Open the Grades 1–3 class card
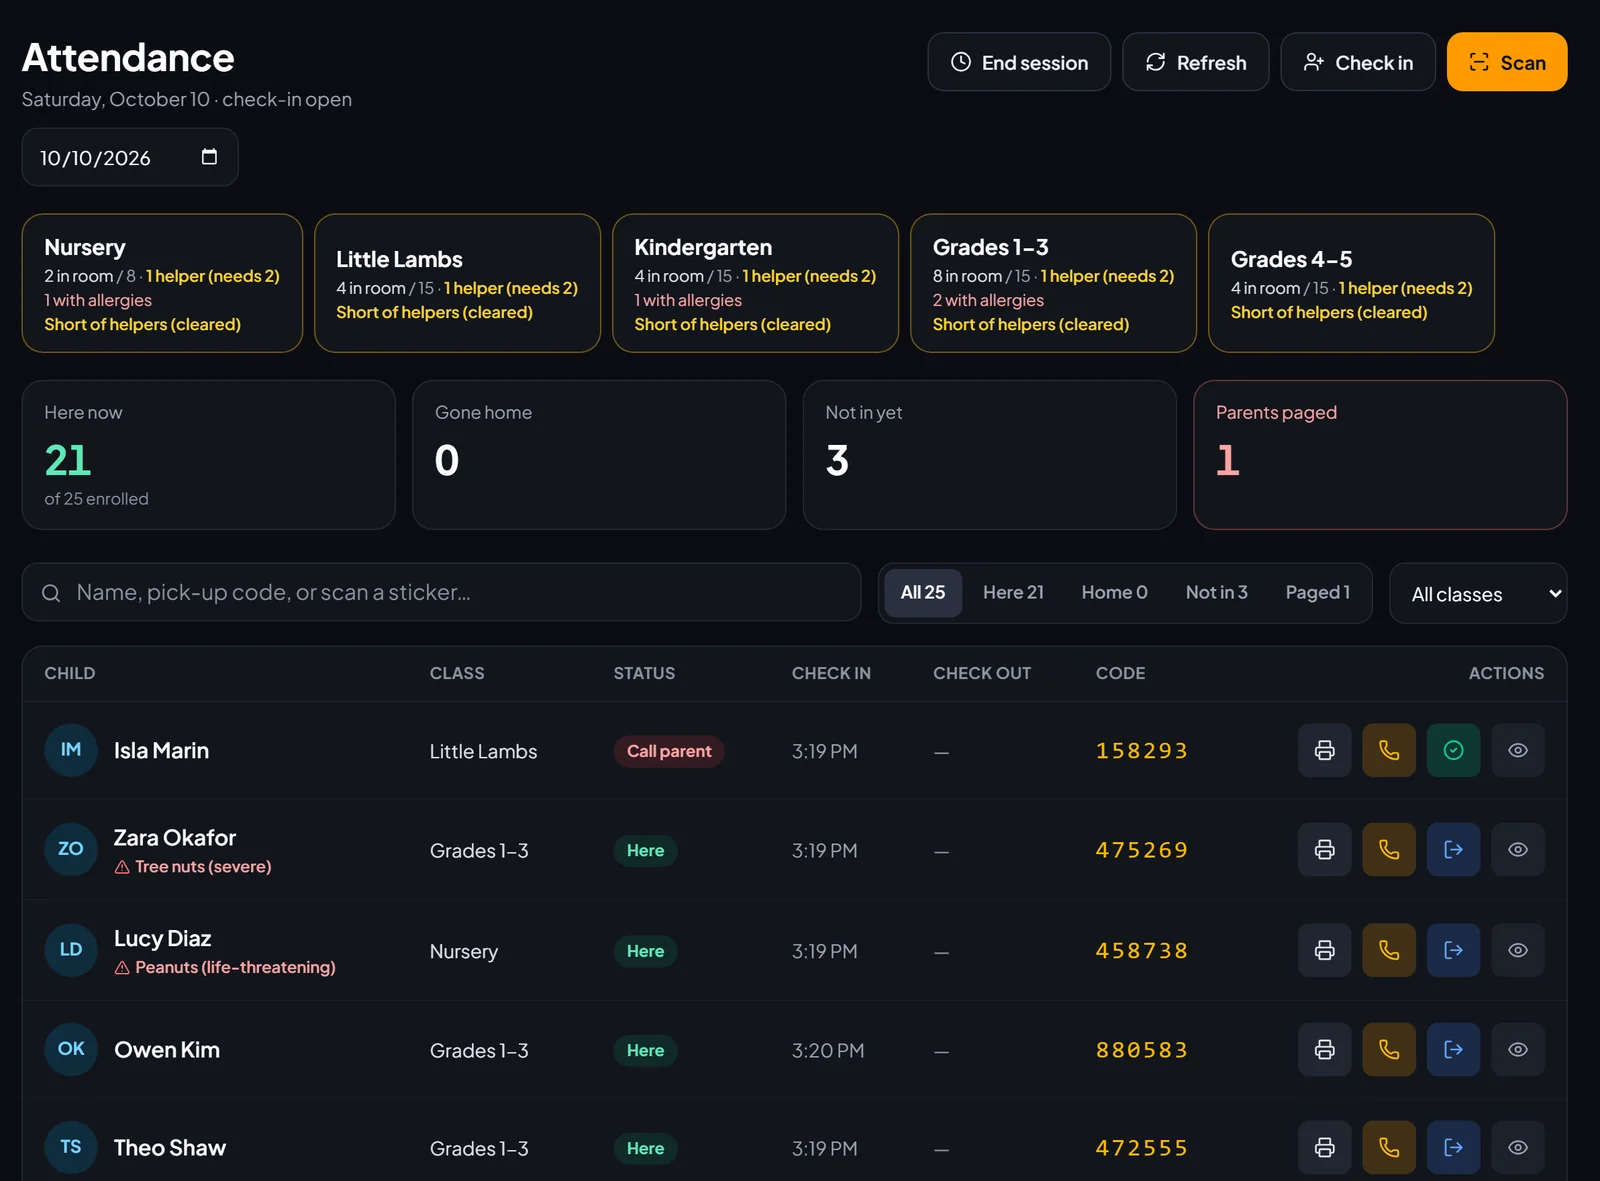The width and height of the screenshot is (1600, 1181). pyautogui.click(x=1053, y=283)
